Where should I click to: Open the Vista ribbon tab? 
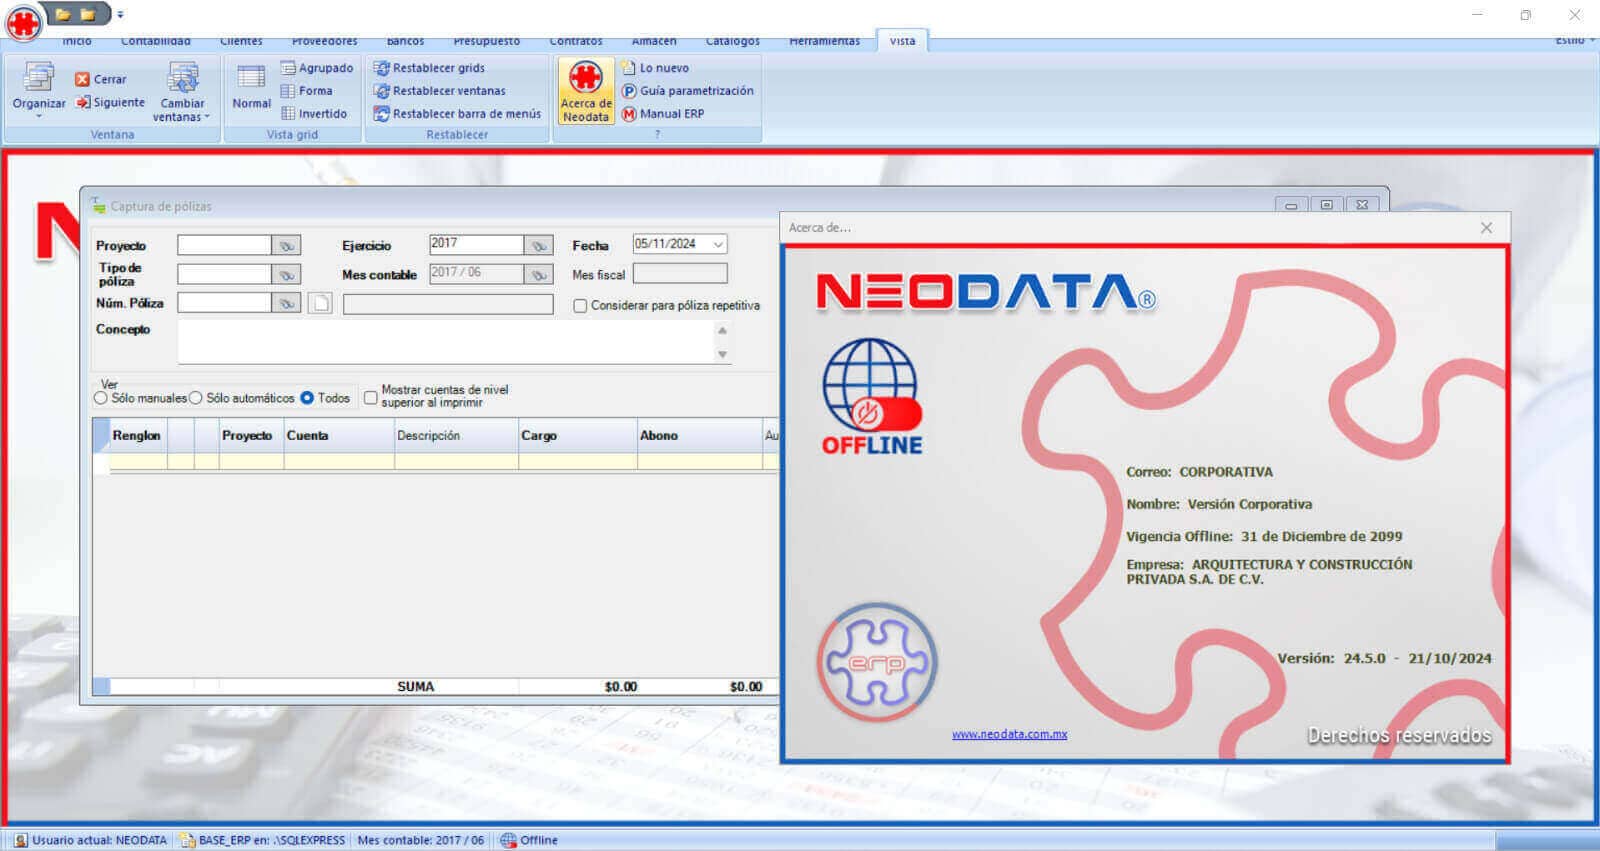(x=902, y=41)
